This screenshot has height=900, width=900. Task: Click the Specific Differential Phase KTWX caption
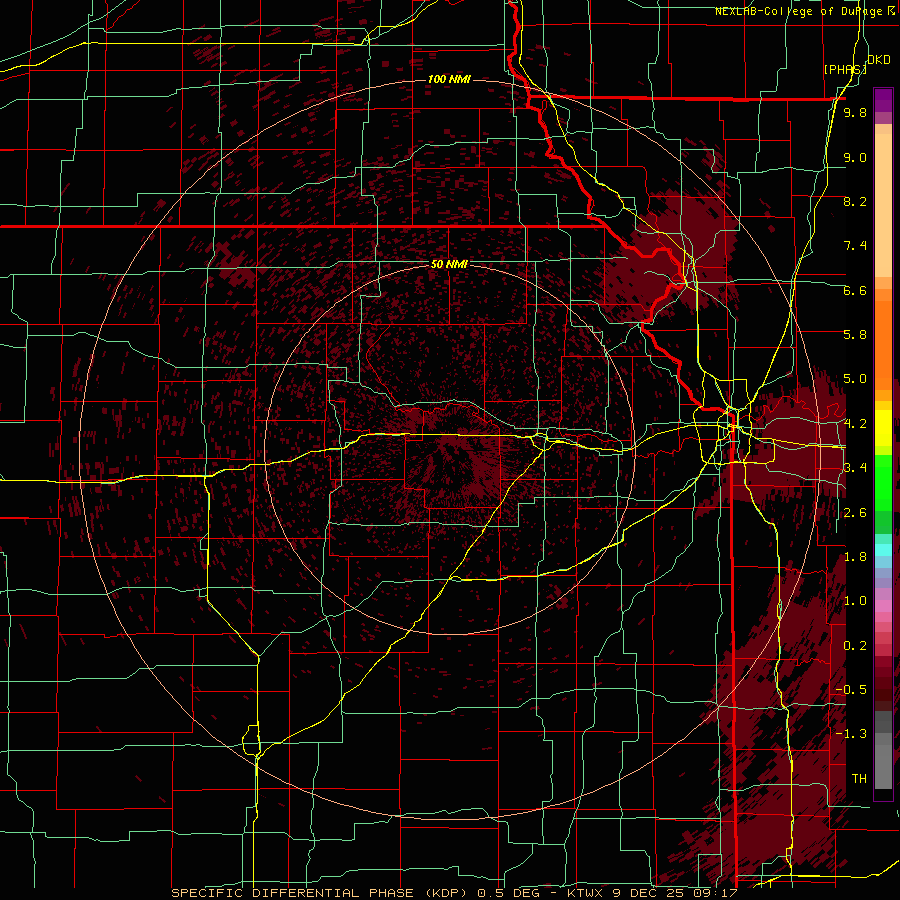pyautogui.click(x=455, y=893)
